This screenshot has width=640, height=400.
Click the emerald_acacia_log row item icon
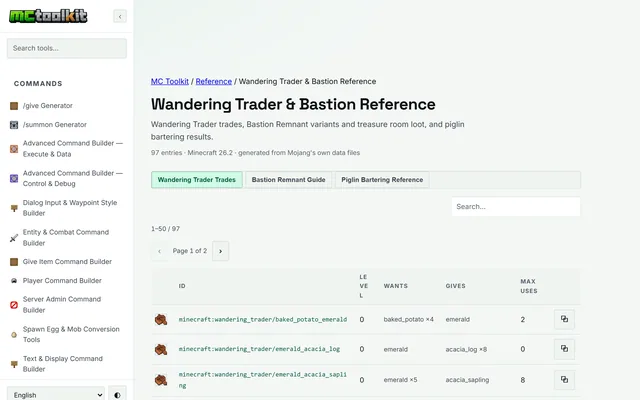161,349
